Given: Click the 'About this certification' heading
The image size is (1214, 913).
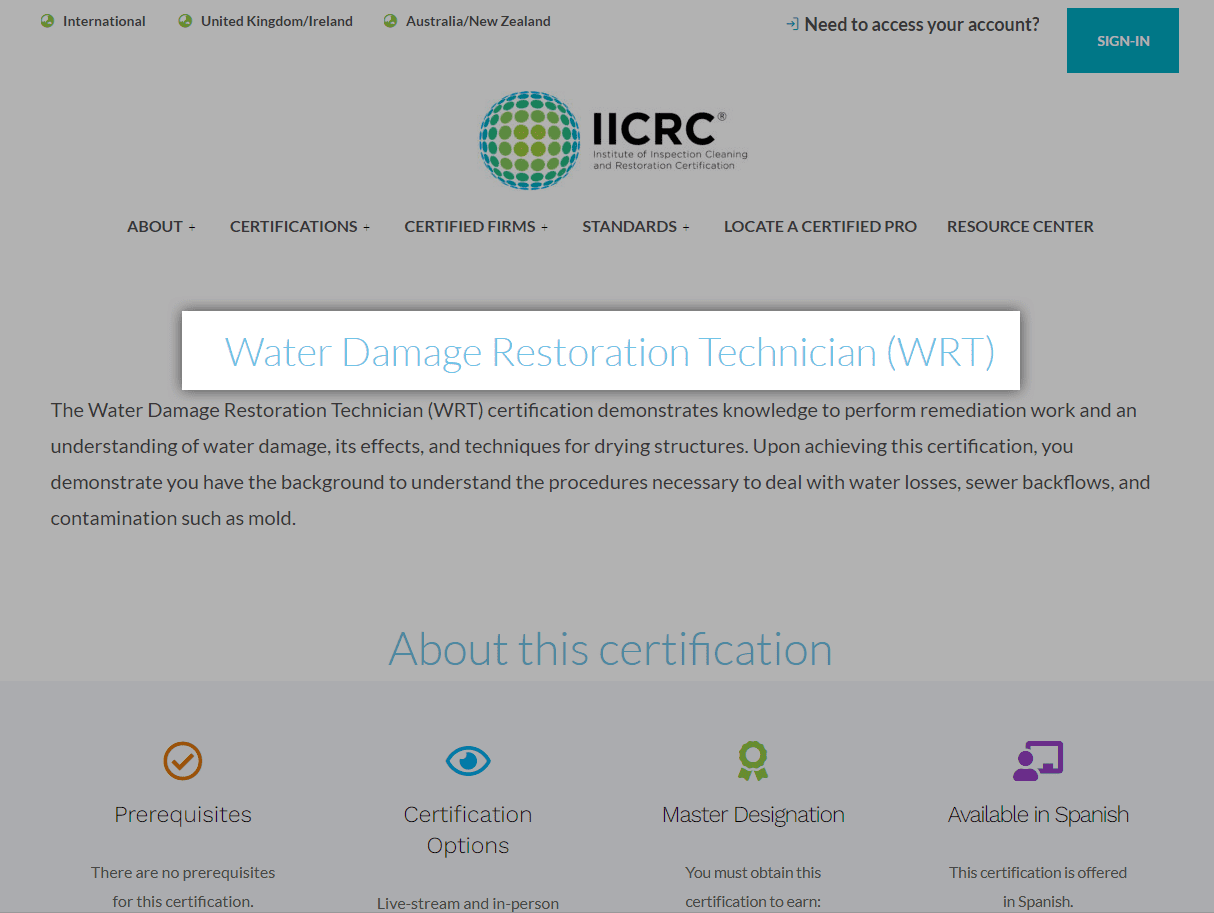Looking at the screenshot, I should click(x=610, y=649).
